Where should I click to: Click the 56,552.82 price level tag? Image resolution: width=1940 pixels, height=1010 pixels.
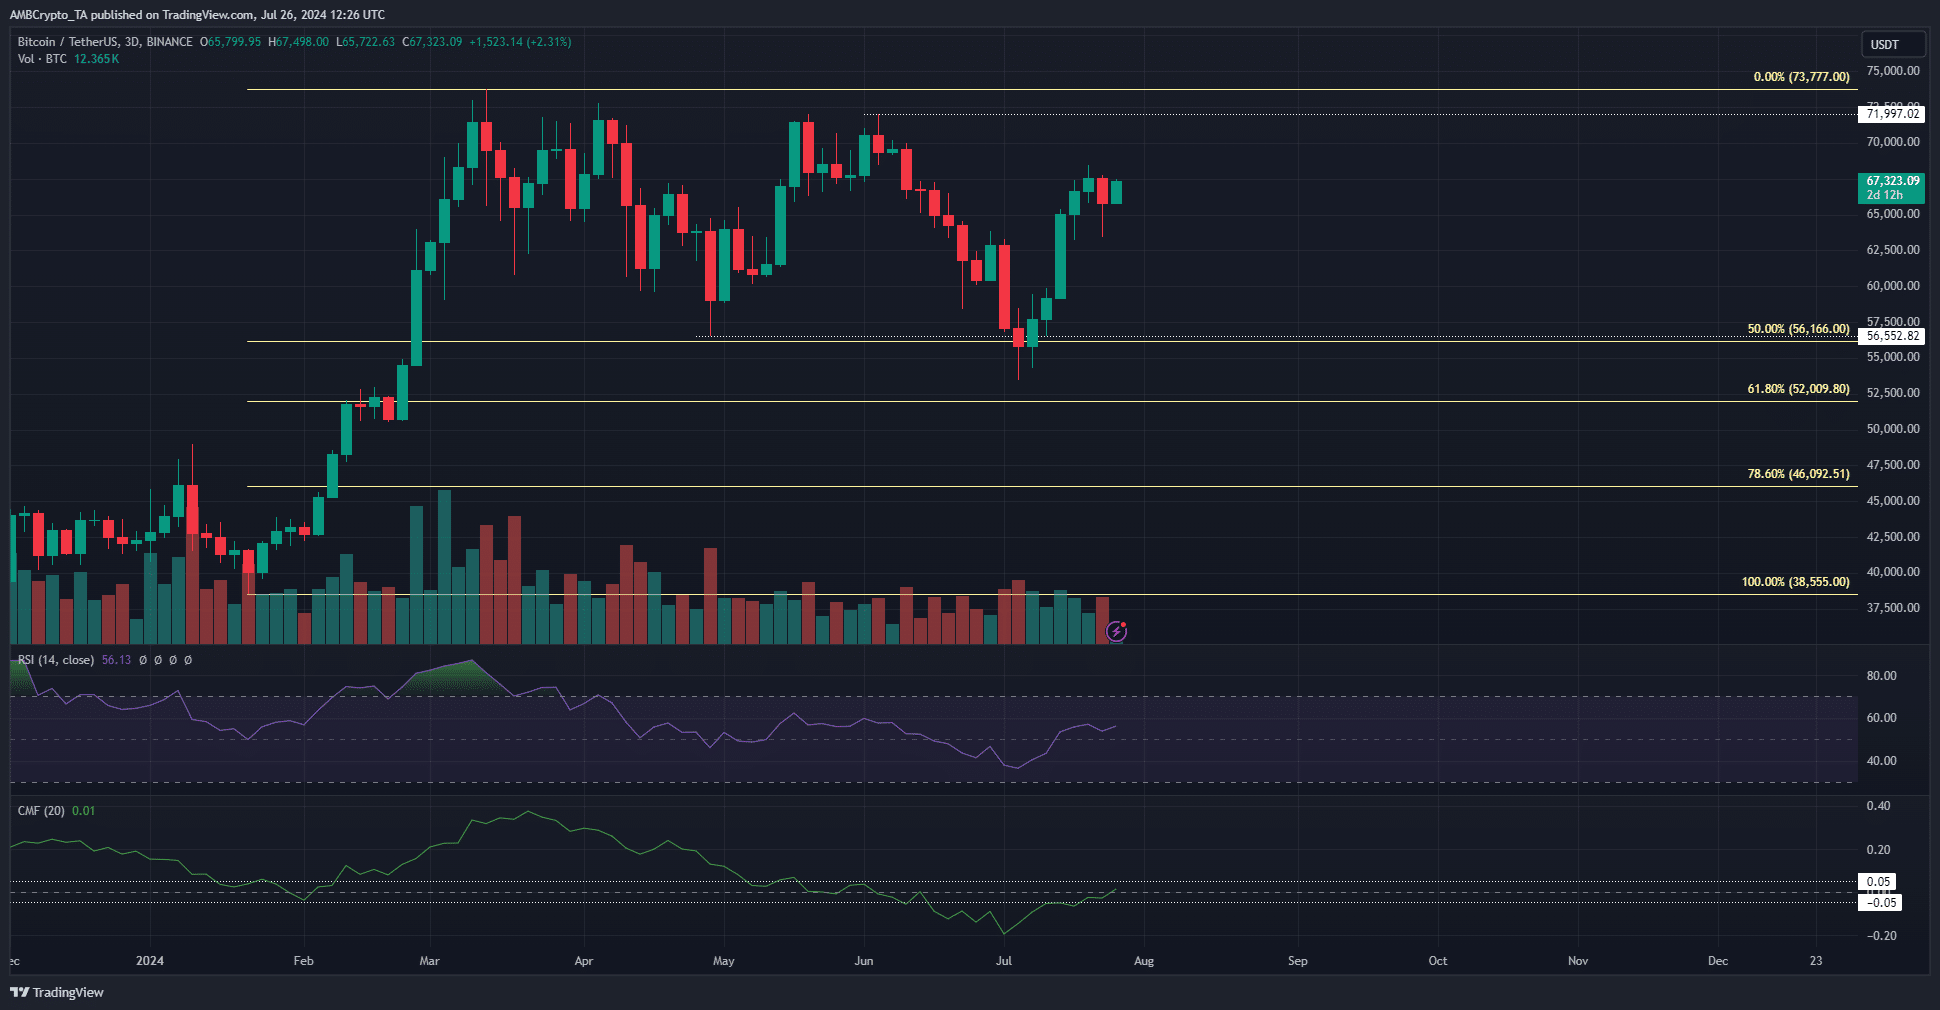pyautogui.click(x=1892, y=336)
